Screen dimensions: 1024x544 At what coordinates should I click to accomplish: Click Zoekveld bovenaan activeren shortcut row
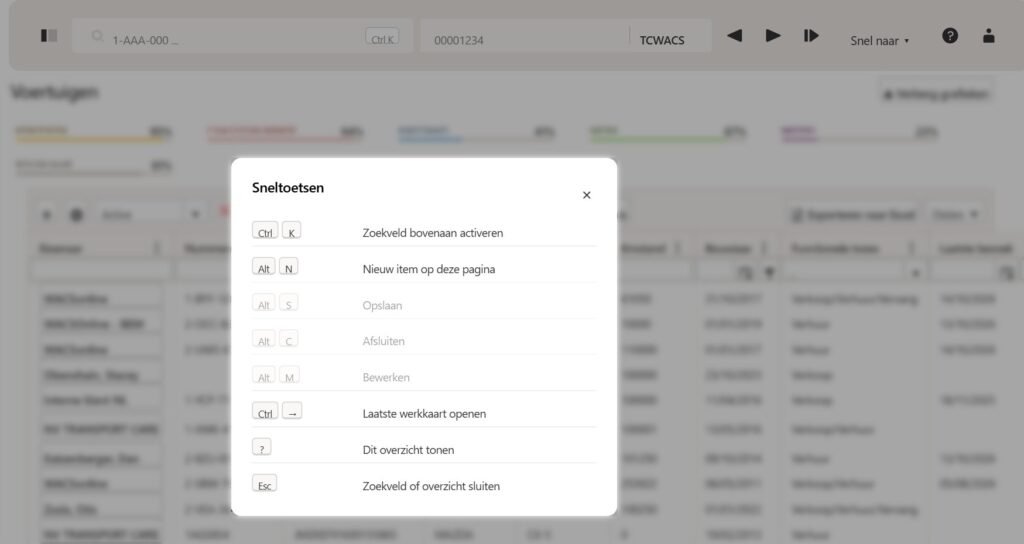coord(424,232)
